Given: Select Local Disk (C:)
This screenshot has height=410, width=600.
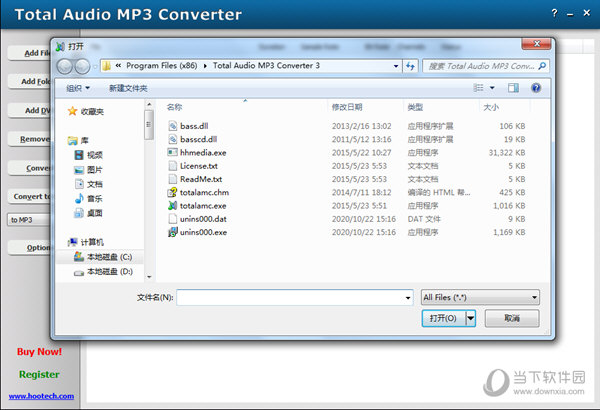Looking at the screenshot, I should 103,257.
